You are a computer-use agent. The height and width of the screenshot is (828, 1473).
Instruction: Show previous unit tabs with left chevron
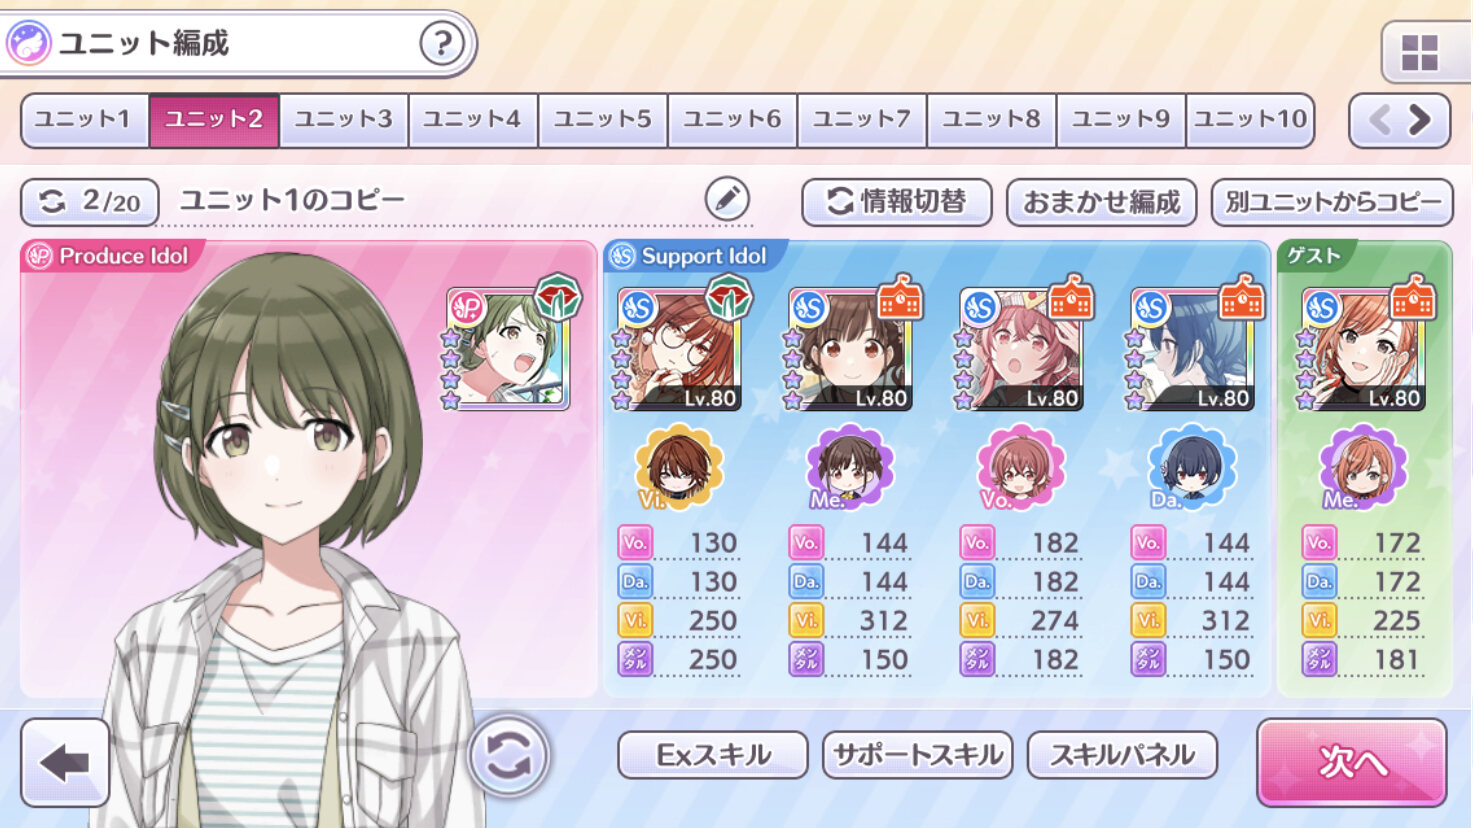(x=1380, y=120)
